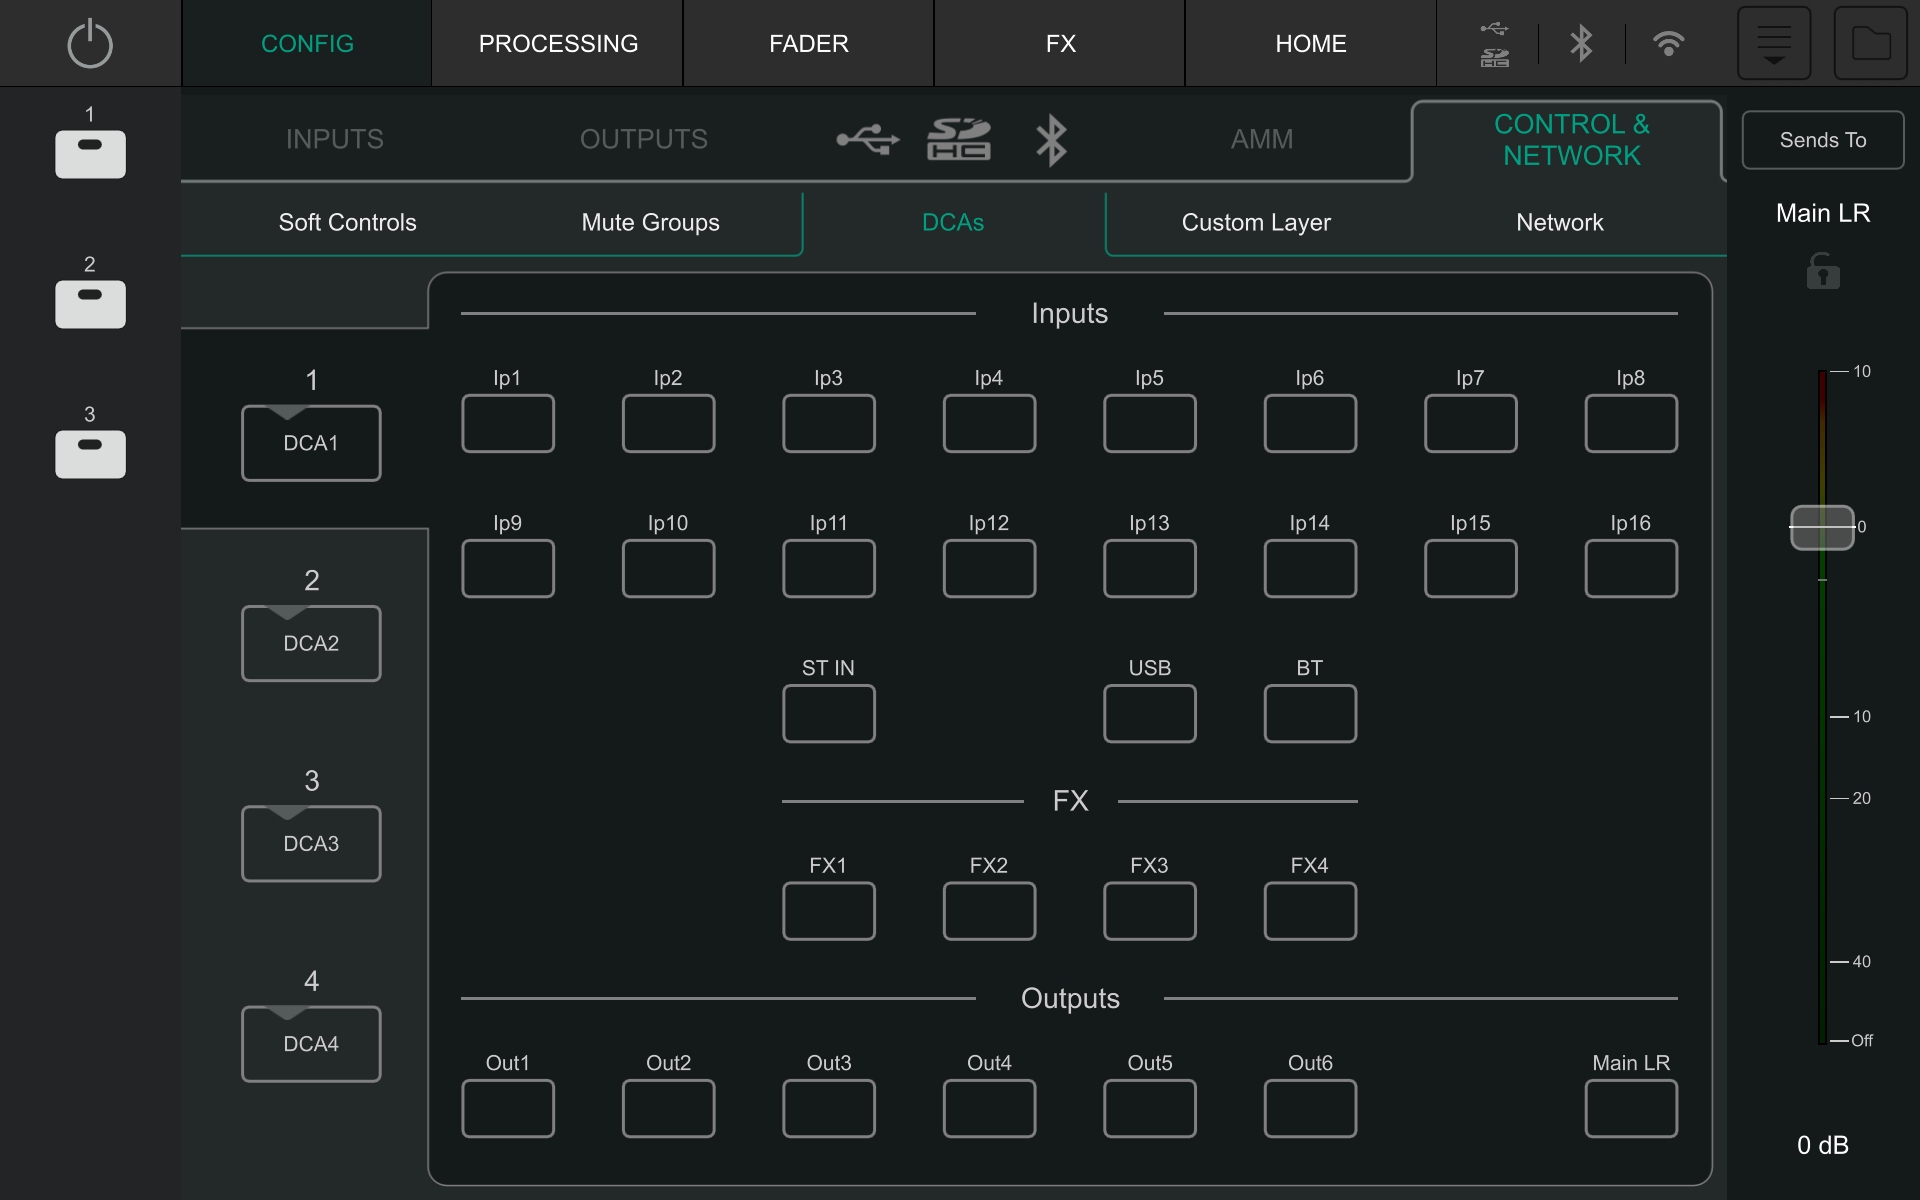Open the pull-down menu icon in the top bar
The width and height of the screenshot is (1920, 1200).
[x=1773, y=44]
